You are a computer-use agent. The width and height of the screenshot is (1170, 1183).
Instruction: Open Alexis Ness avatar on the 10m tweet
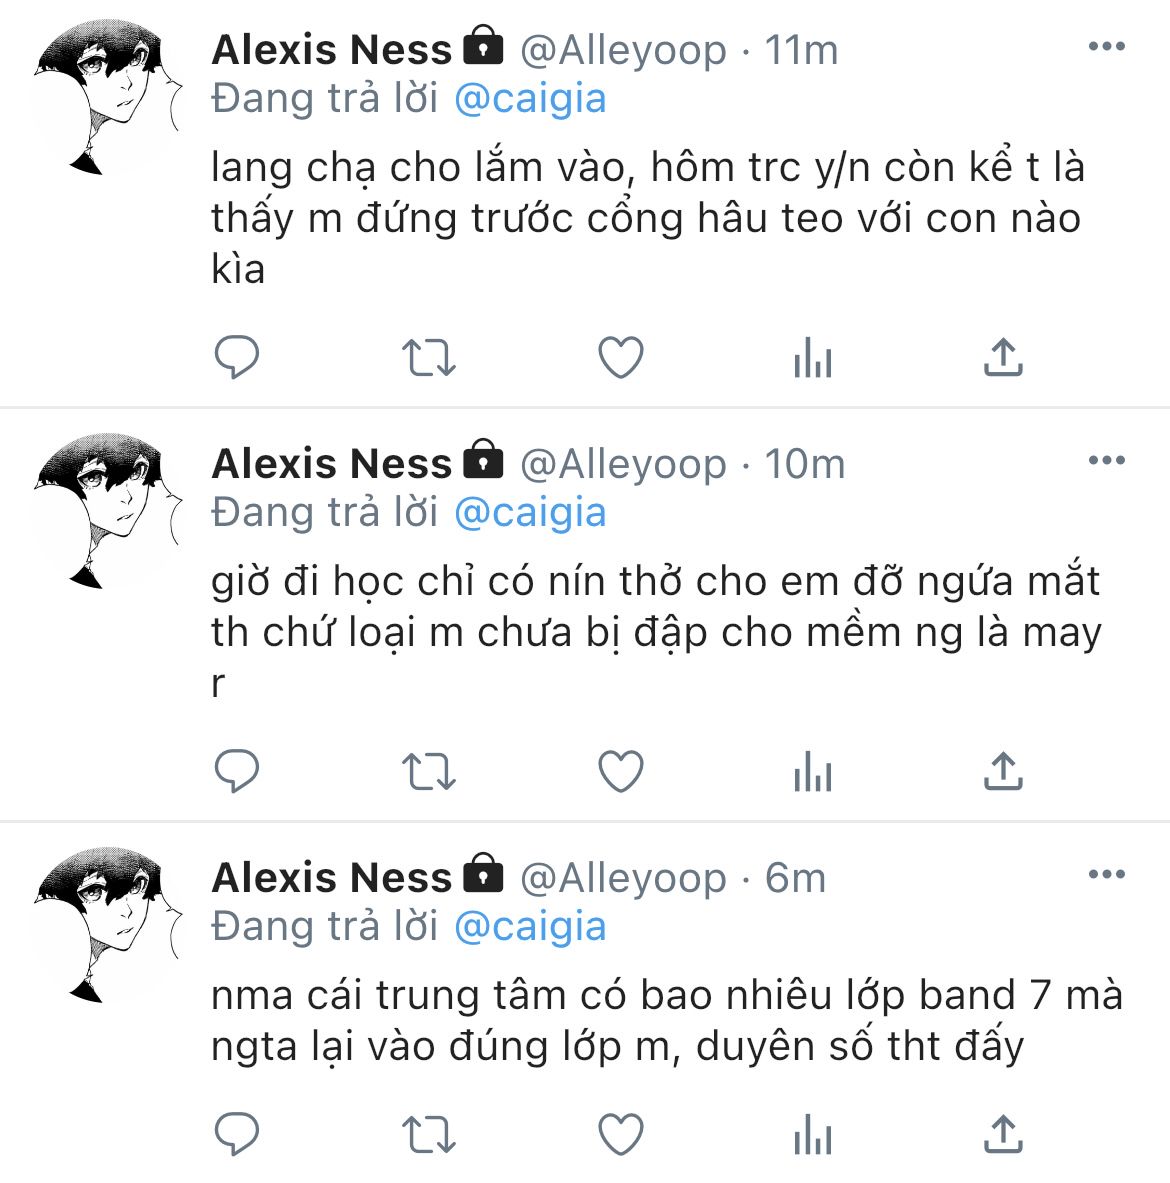108,511
